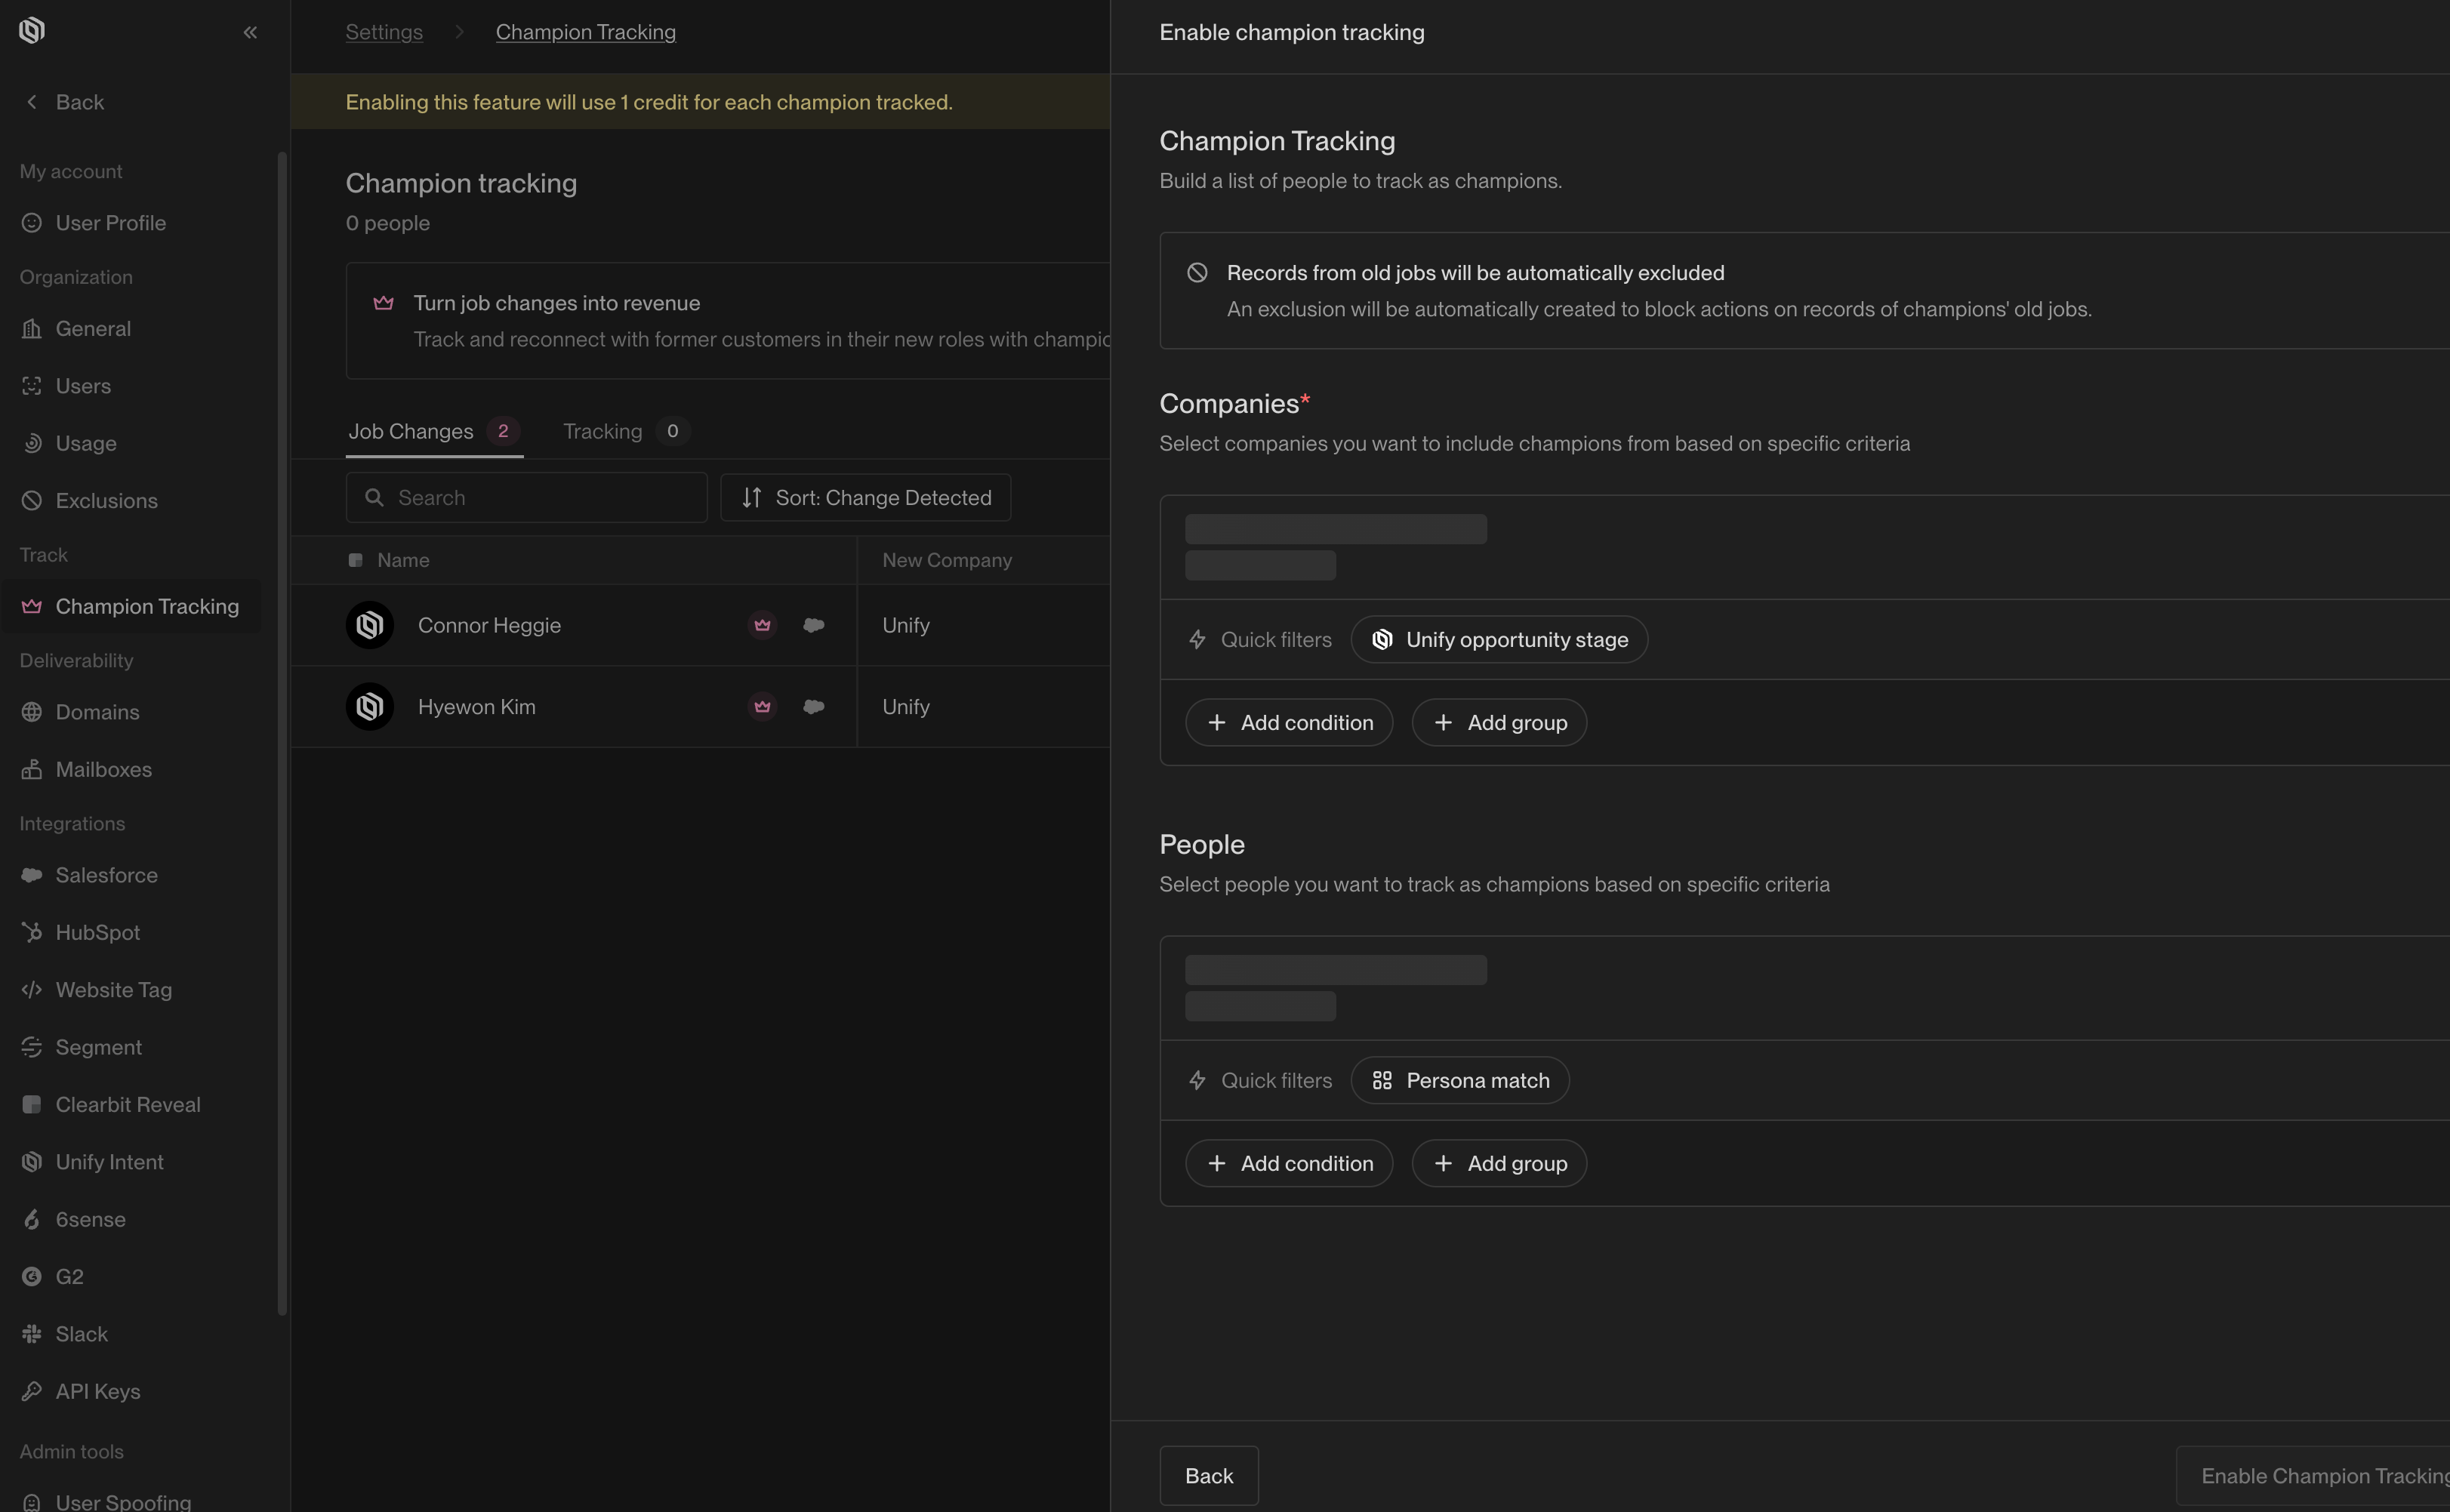Image resolution: width=2450 pixels, height=1512 pixels.
Task: Collapse the sidebar with the double chevron
Action: click(250, 32)
